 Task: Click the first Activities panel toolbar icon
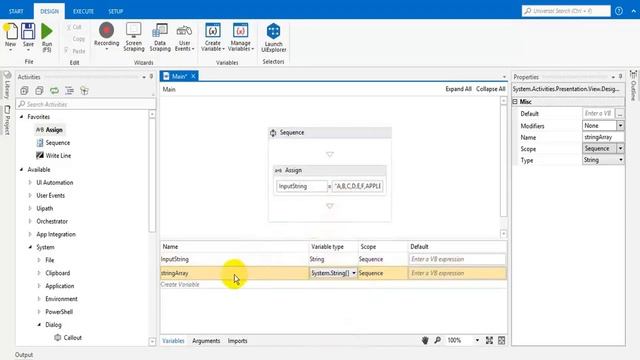(24, 91)
